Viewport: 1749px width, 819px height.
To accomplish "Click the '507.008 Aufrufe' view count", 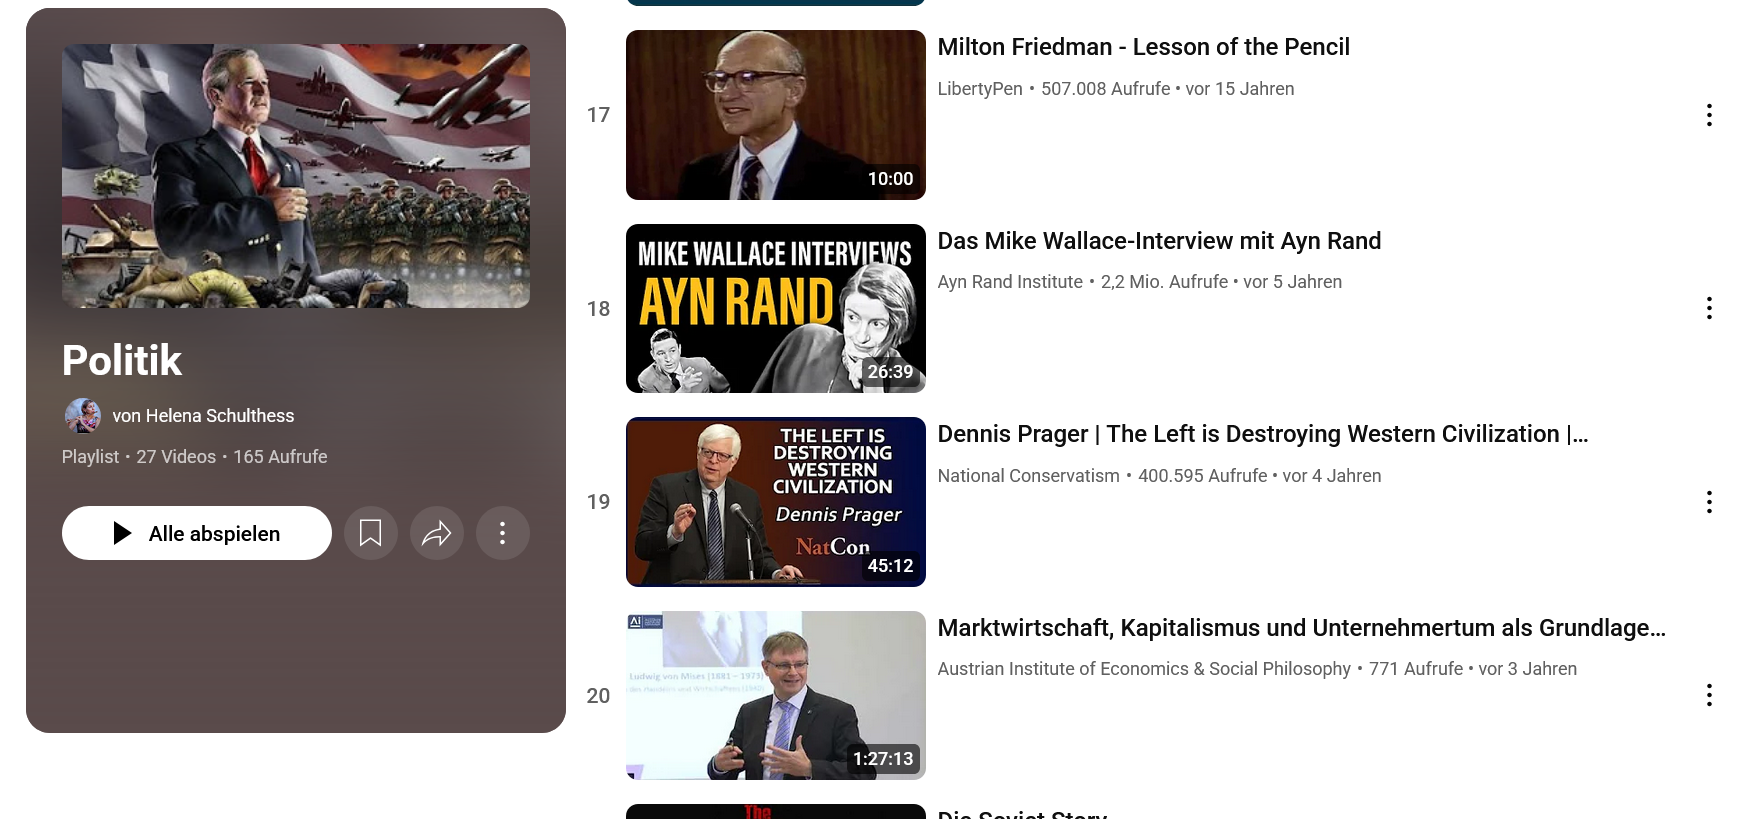I will point(1105,89).
